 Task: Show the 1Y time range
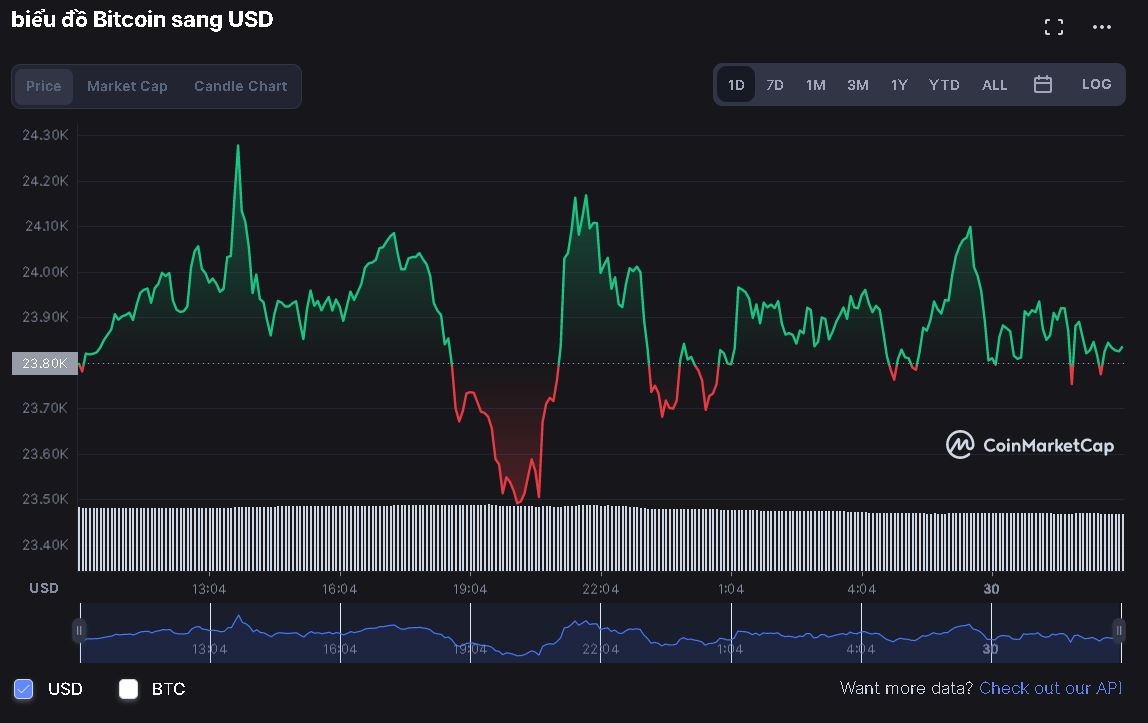(899, 85)
